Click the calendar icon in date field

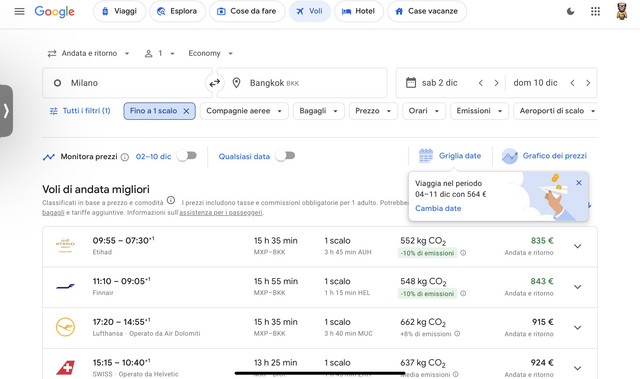pos(411,83)
